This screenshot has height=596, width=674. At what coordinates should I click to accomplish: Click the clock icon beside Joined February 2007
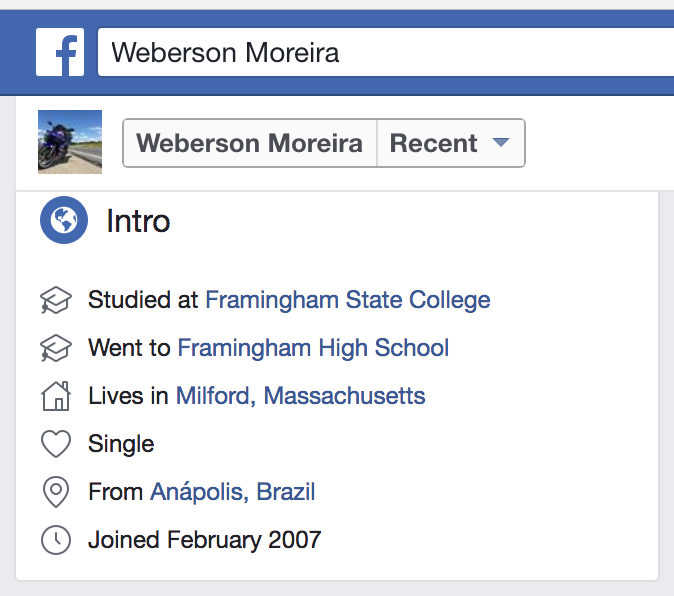pos(56,540)
